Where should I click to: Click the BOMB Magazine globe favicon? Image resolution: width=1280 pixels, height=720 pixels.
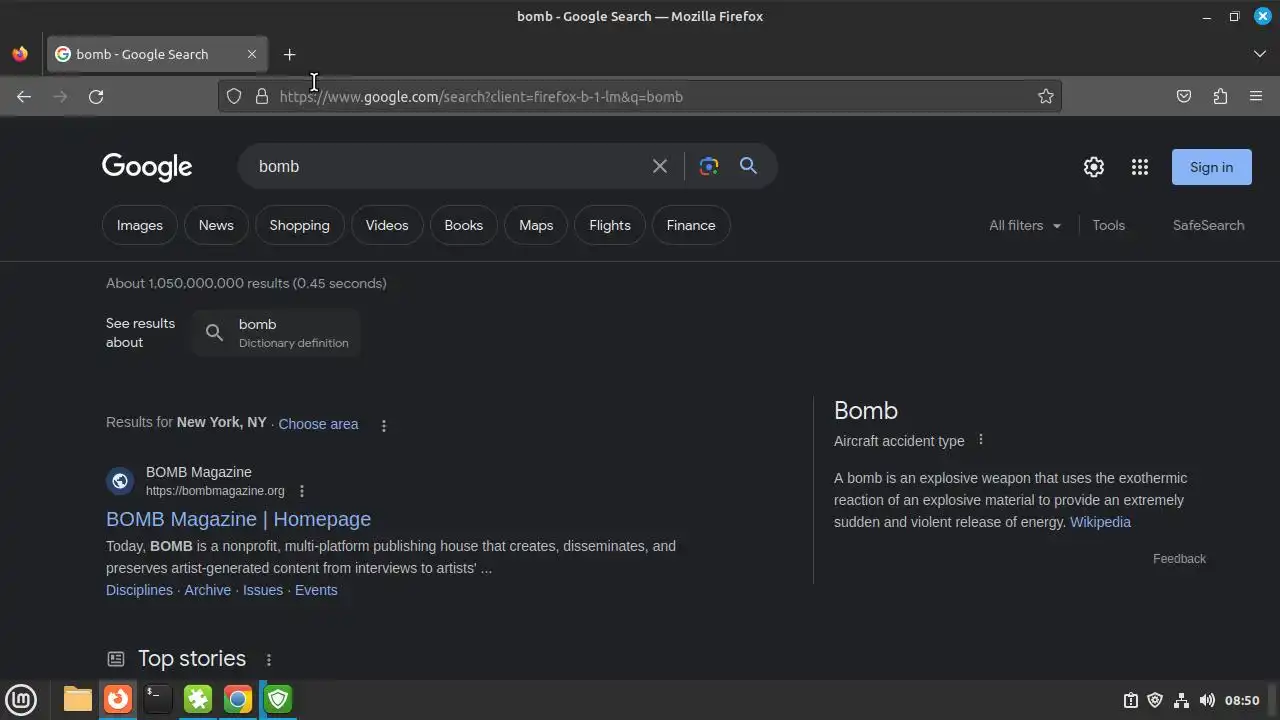(x=120, y=481)
